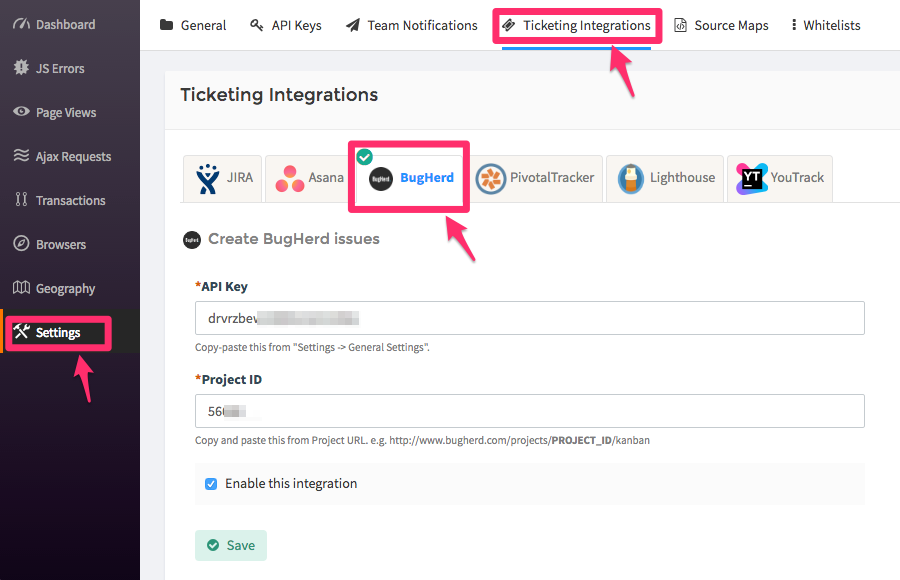Switch to the API Keys tab

pos(286,25)
